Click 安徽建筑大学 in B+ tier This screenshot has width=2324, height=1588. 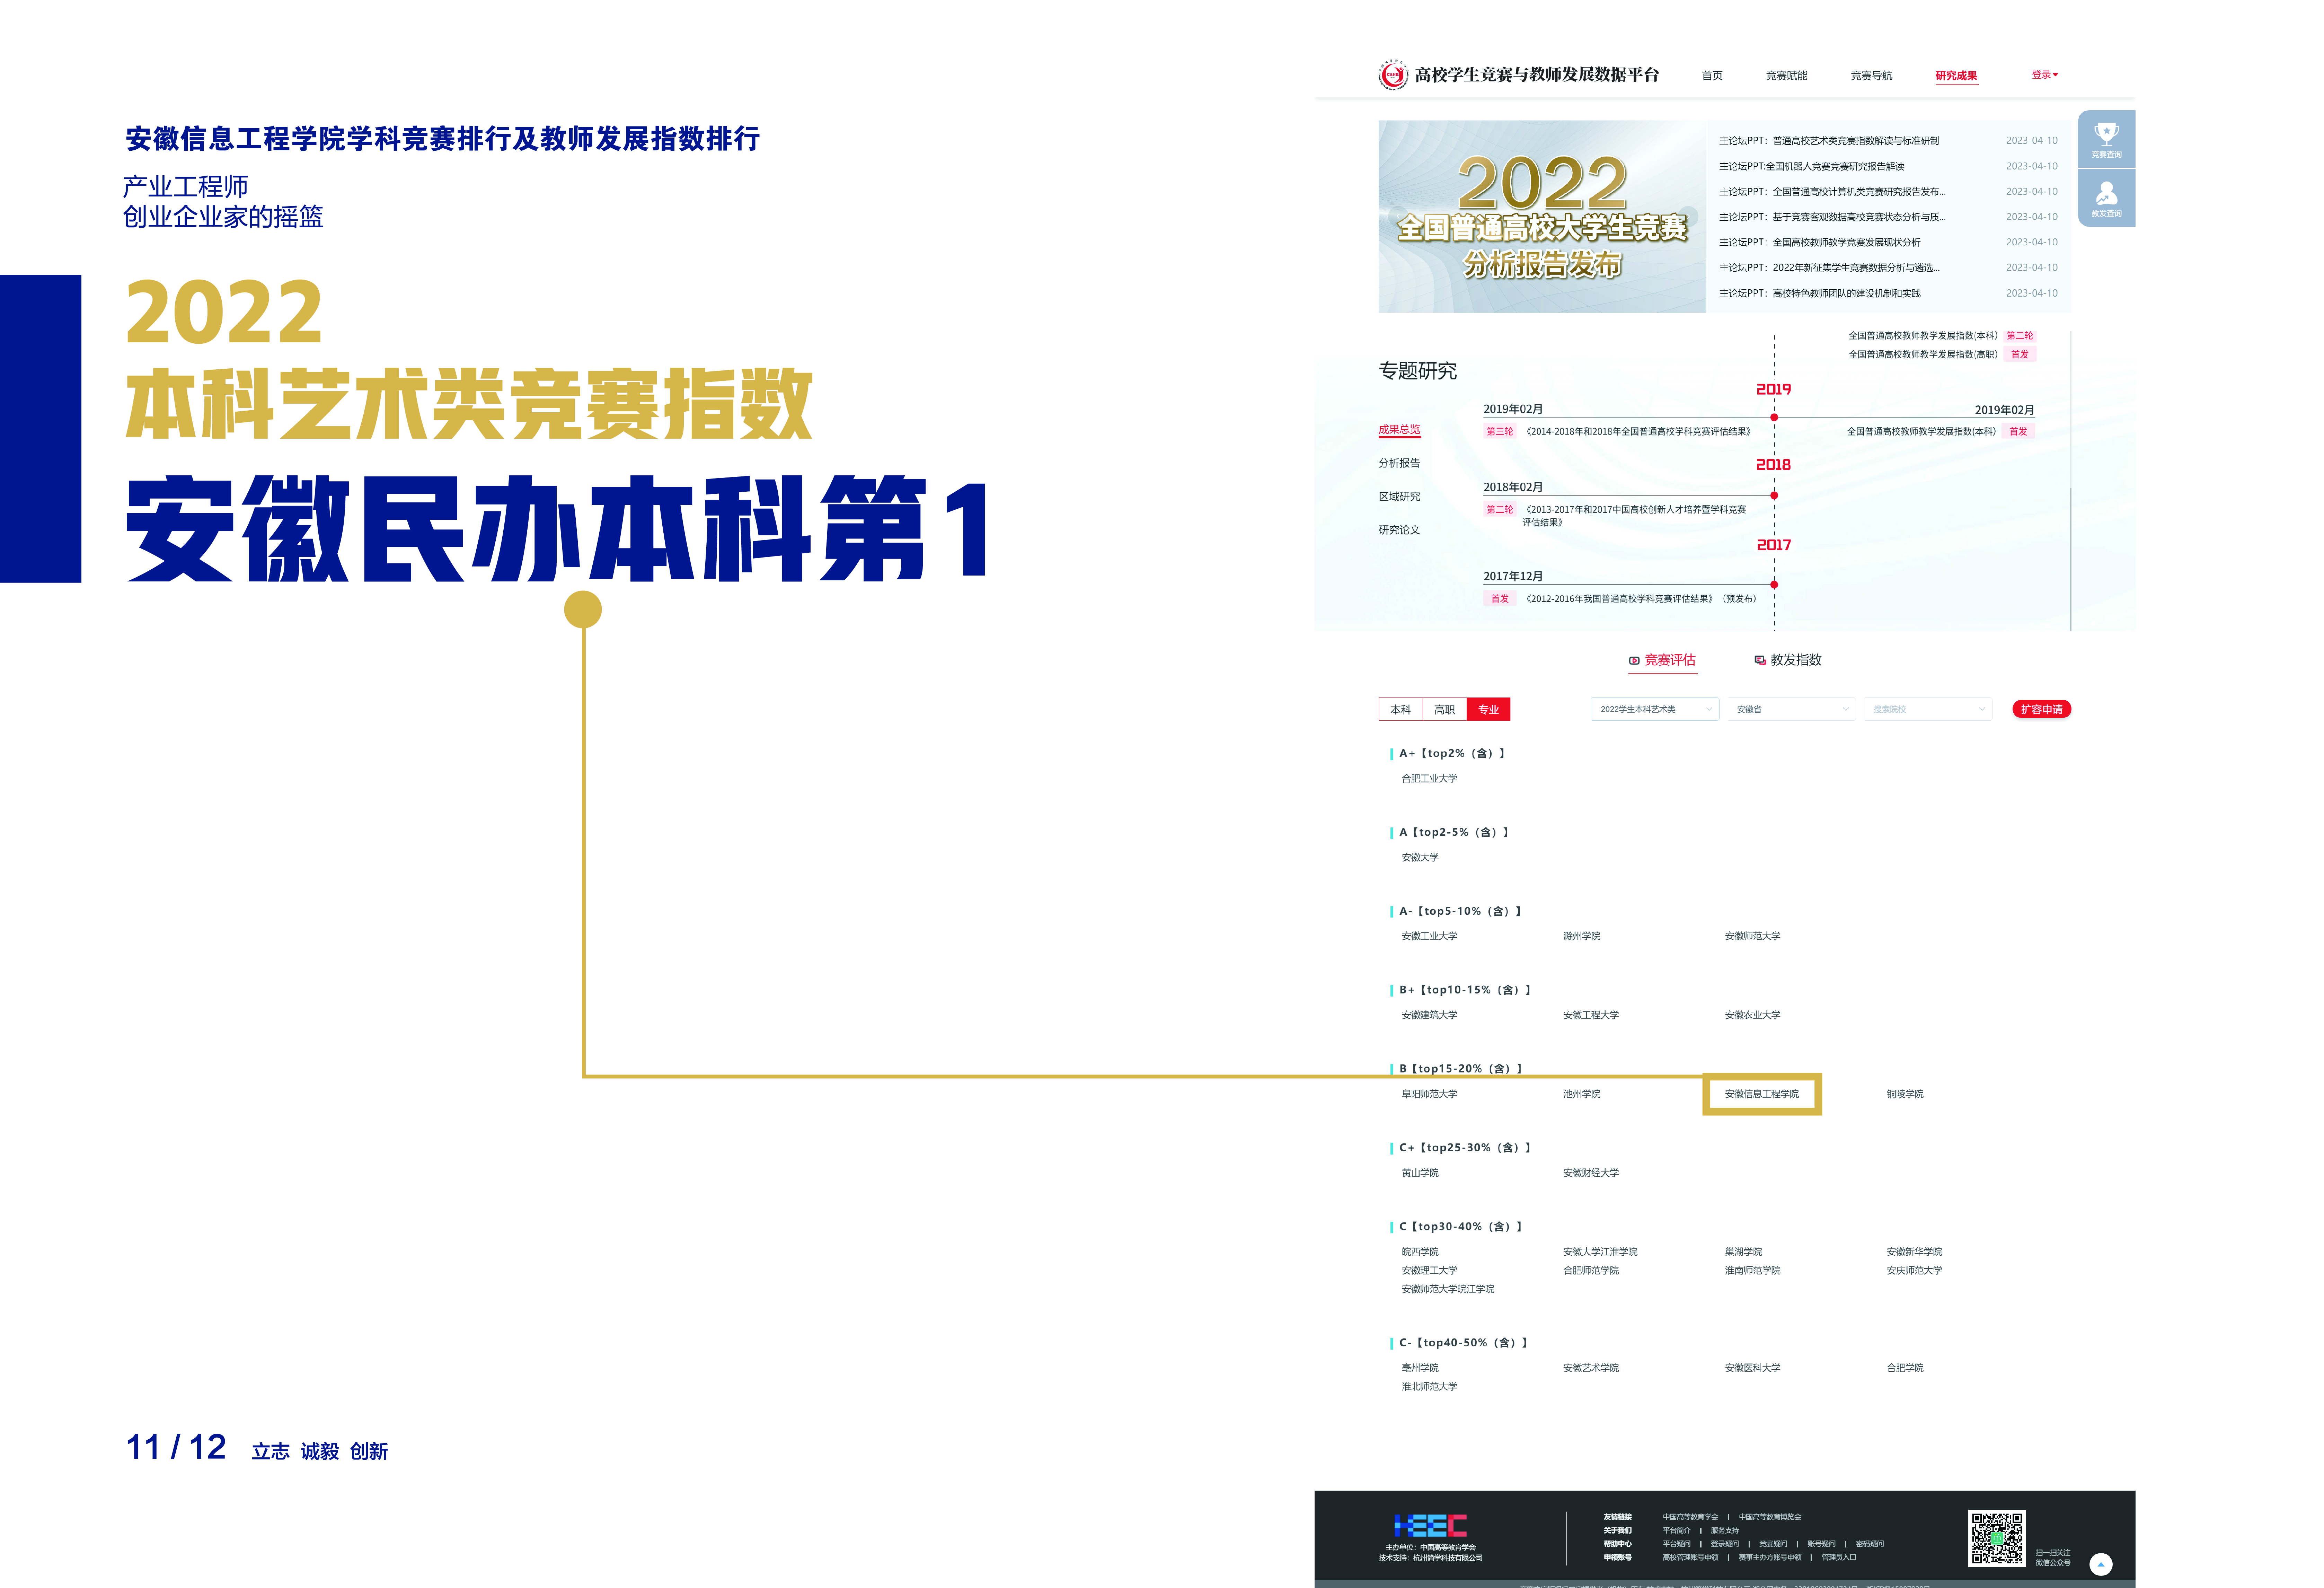coord(1429,1015)
